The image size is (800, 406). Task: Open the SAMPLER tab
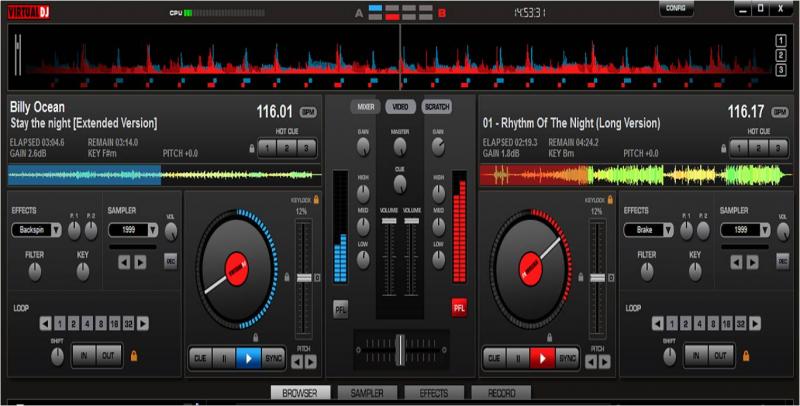[367, 393]
